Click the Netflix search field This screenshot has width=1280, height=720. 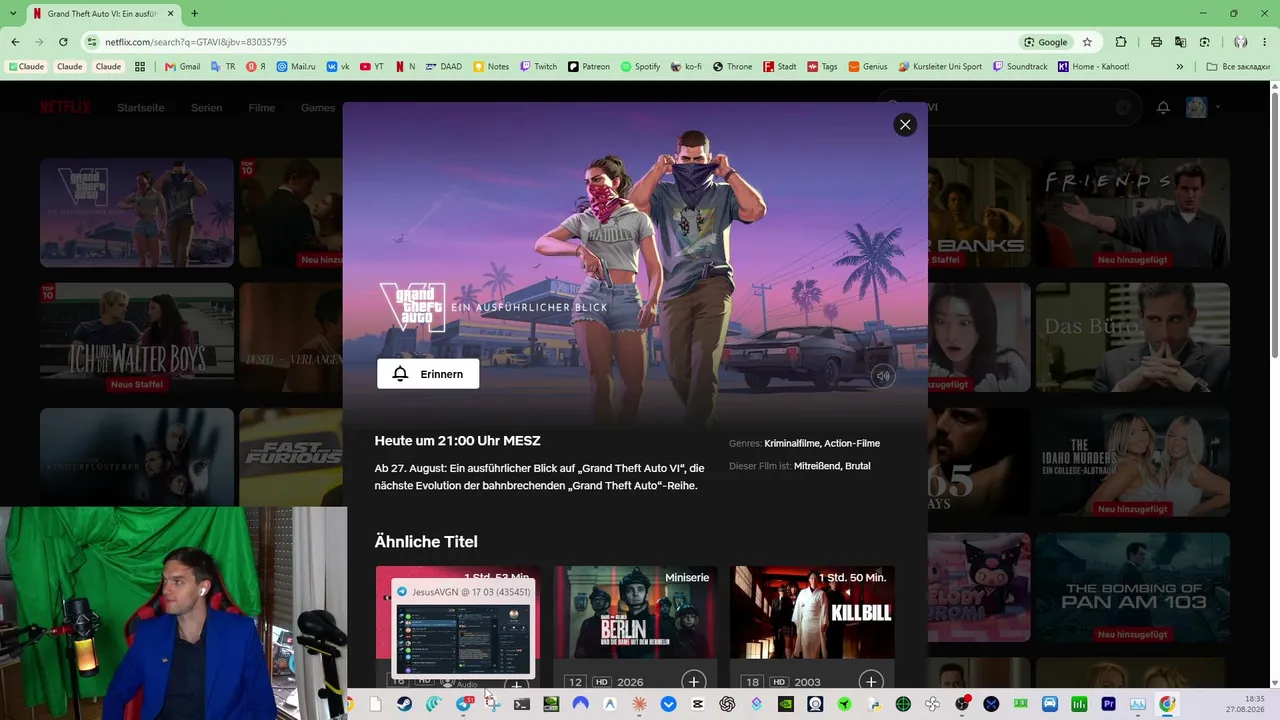pos(1010,107)
